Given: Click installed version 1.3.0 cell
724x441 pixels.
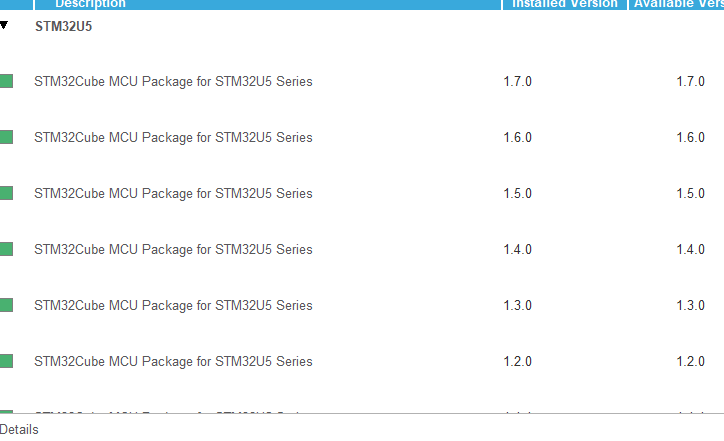Looking at the screenshot, I should (x=517, y=305).
